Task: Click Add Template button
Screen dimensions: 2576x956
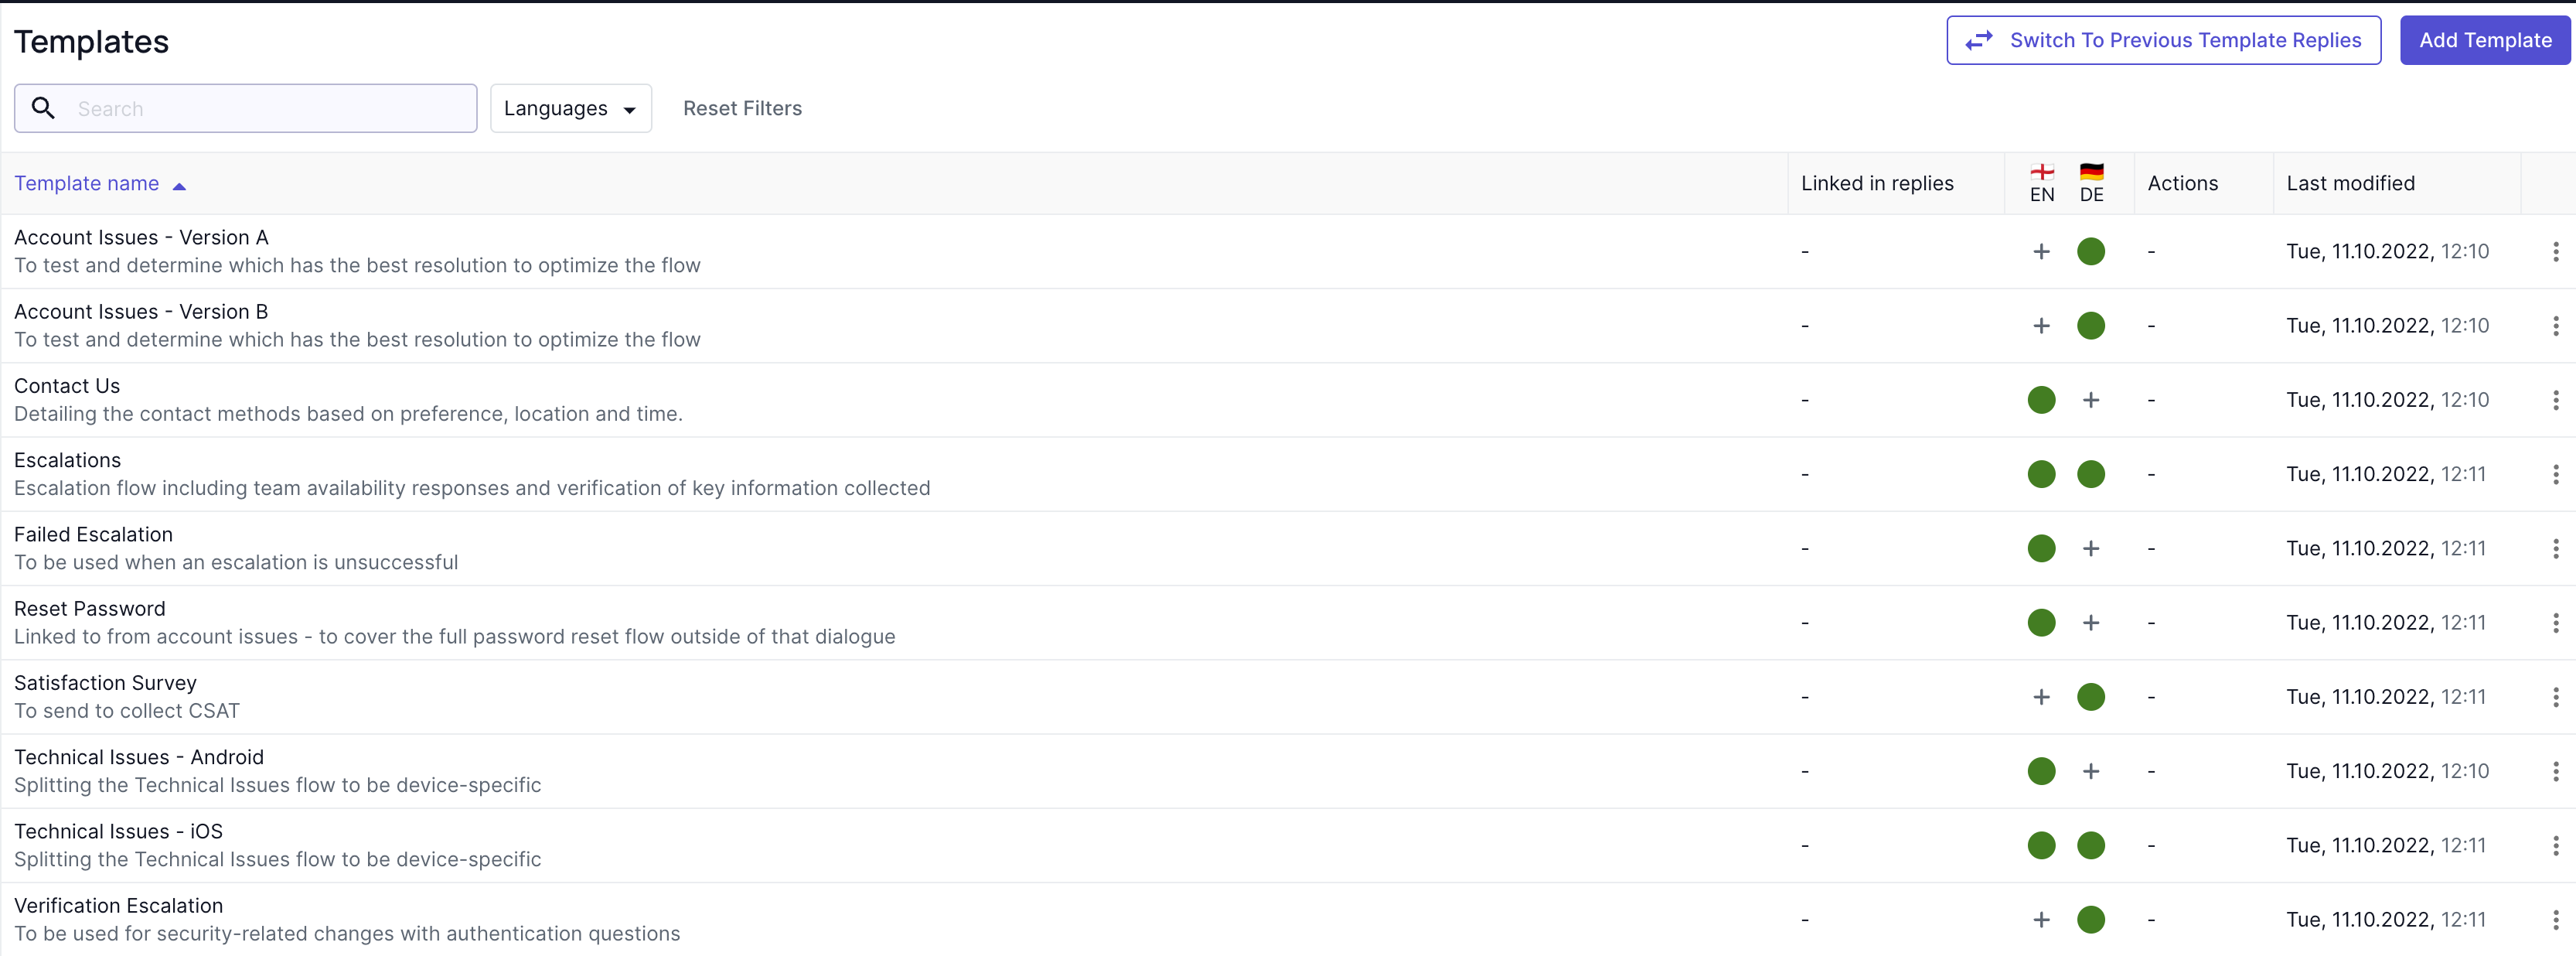Action: 2482,41
